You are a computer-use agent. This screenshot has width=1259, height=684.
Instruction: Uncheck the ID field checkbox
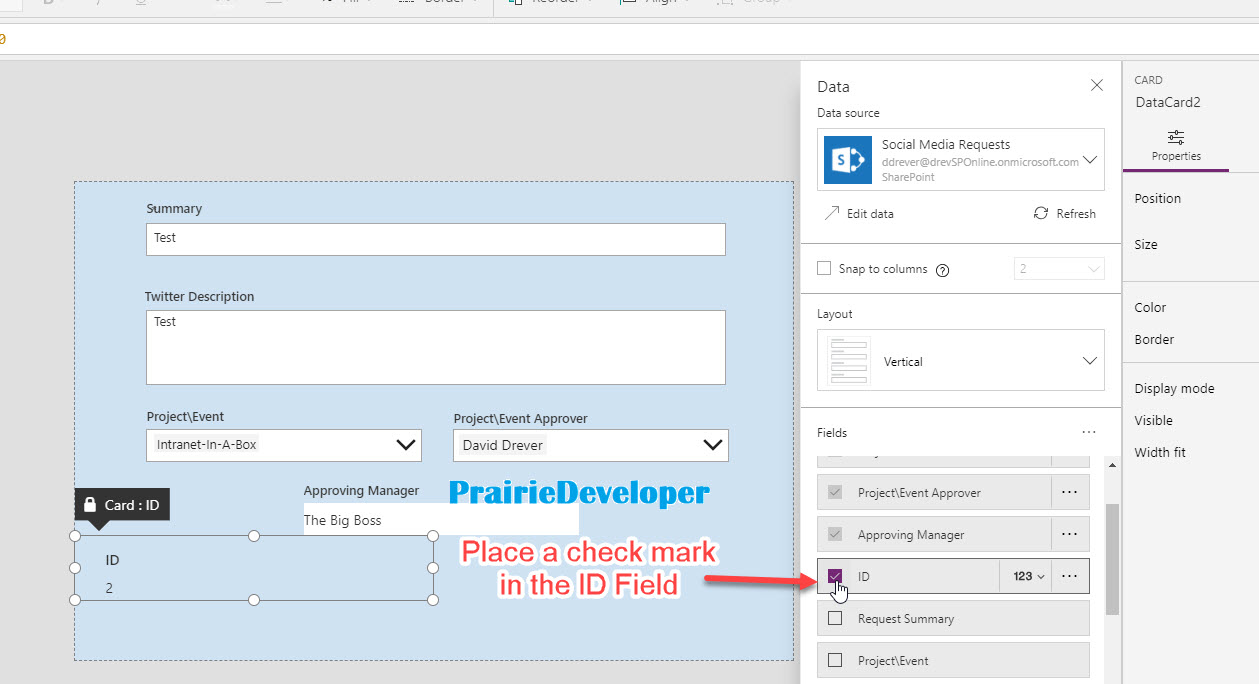click(836, 577)
